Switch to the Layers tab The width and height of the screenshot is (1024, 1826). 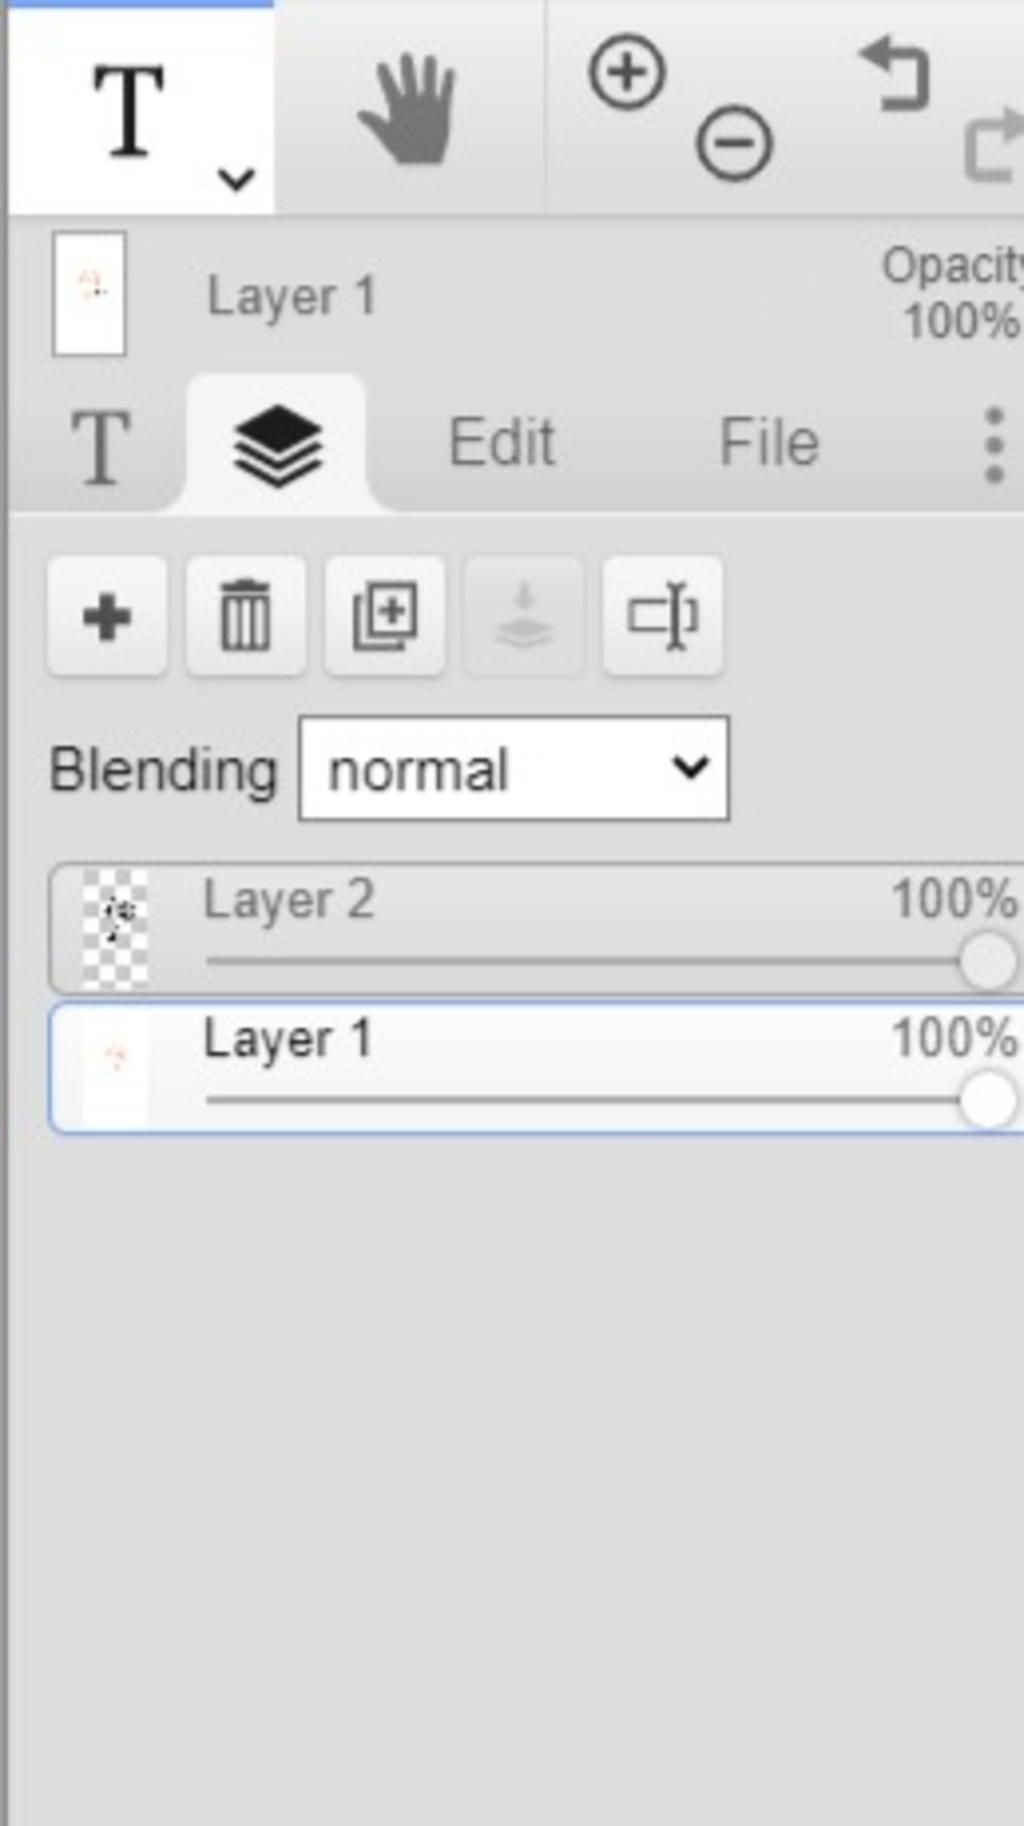[277, 445]
